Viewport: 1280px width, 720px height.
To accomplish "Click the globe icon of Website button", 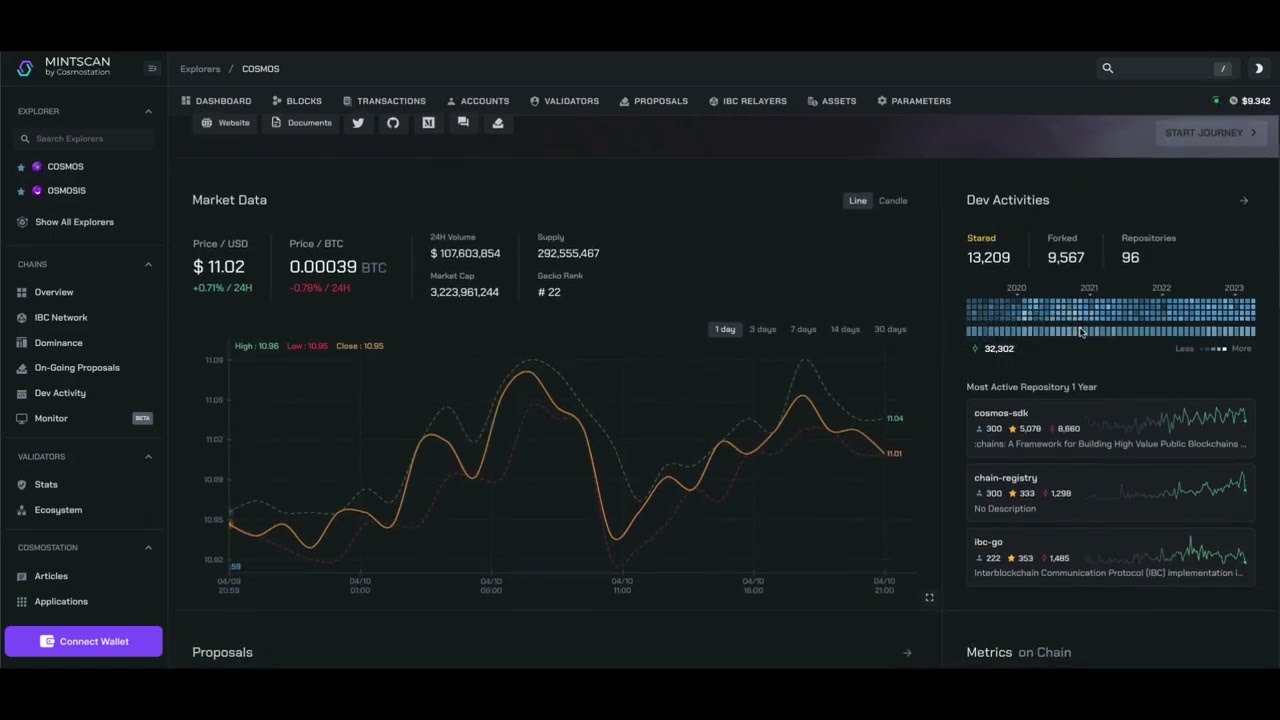I will [207, 123].
